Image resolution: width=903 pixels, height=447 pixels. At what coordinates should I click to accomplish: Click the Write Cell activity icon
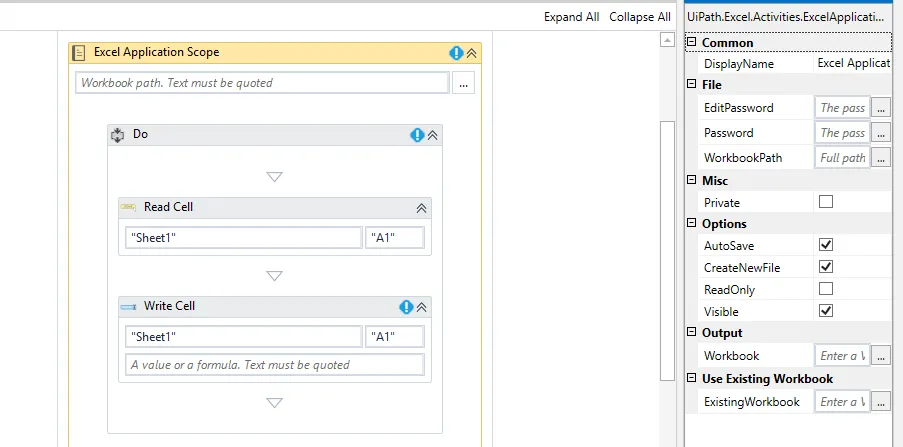(x=128, y=307)
